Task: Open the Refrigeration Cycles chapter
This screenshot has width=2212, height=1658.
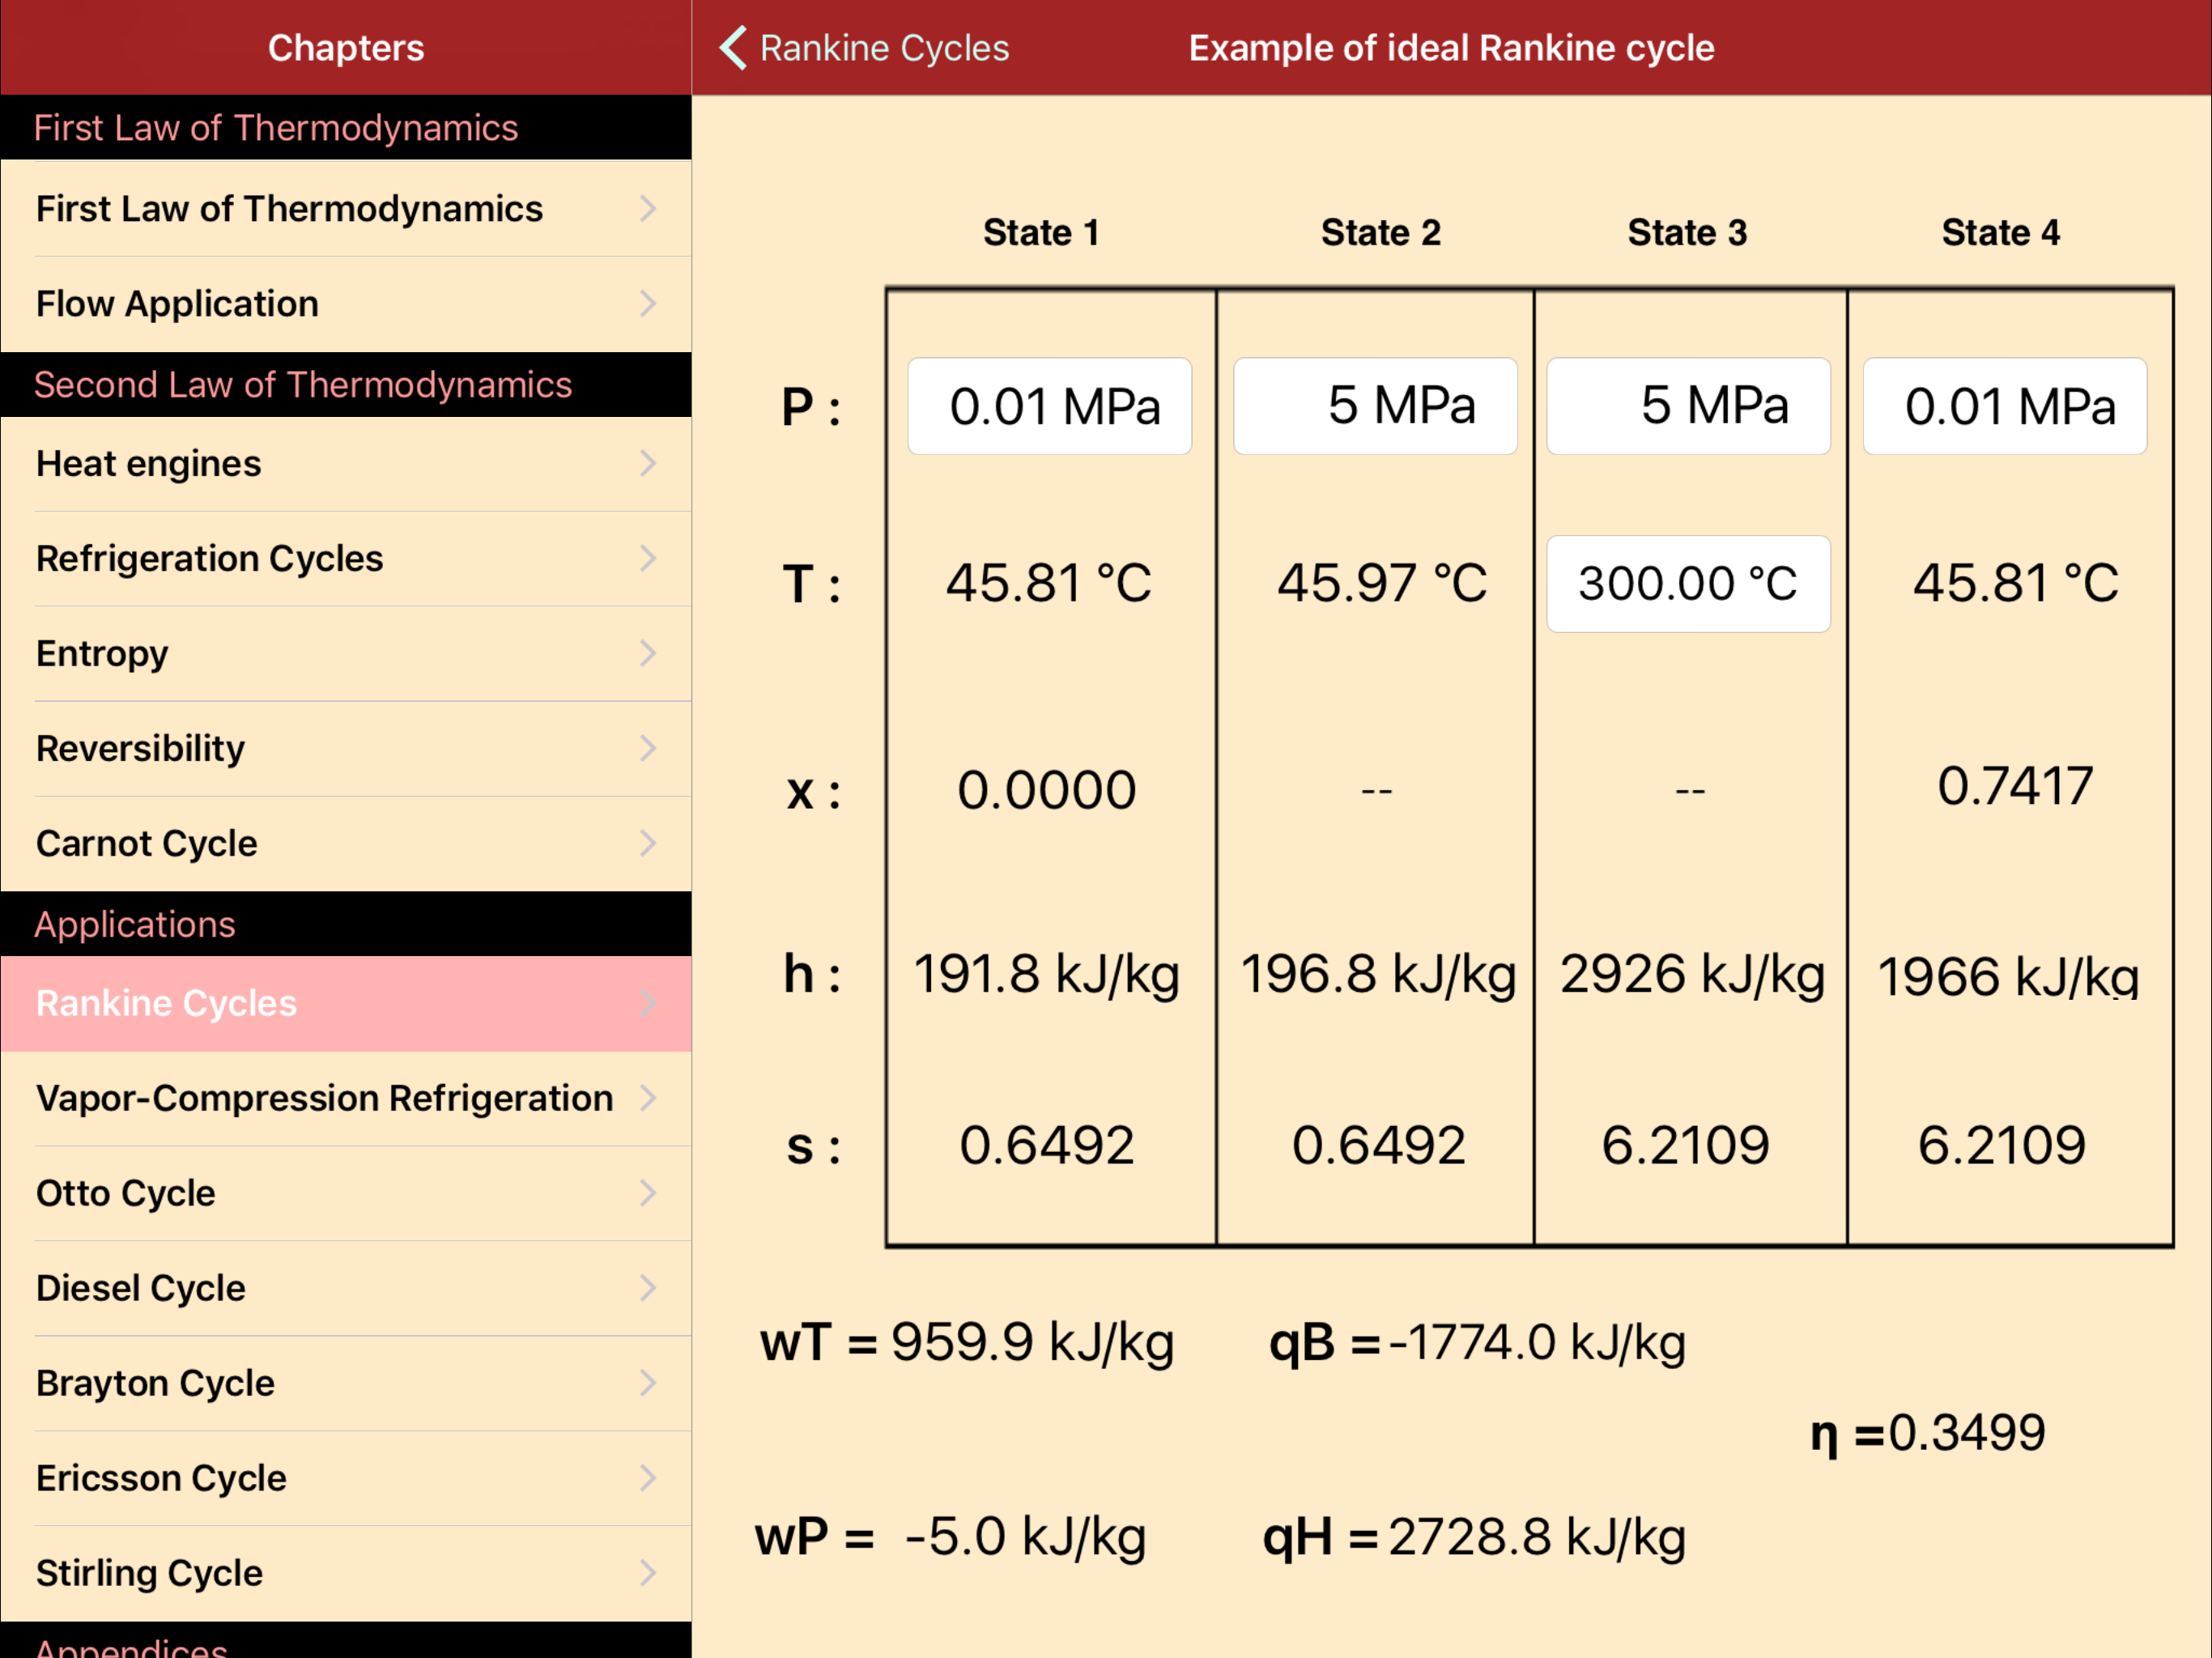Action: click(x=210, y=558)
